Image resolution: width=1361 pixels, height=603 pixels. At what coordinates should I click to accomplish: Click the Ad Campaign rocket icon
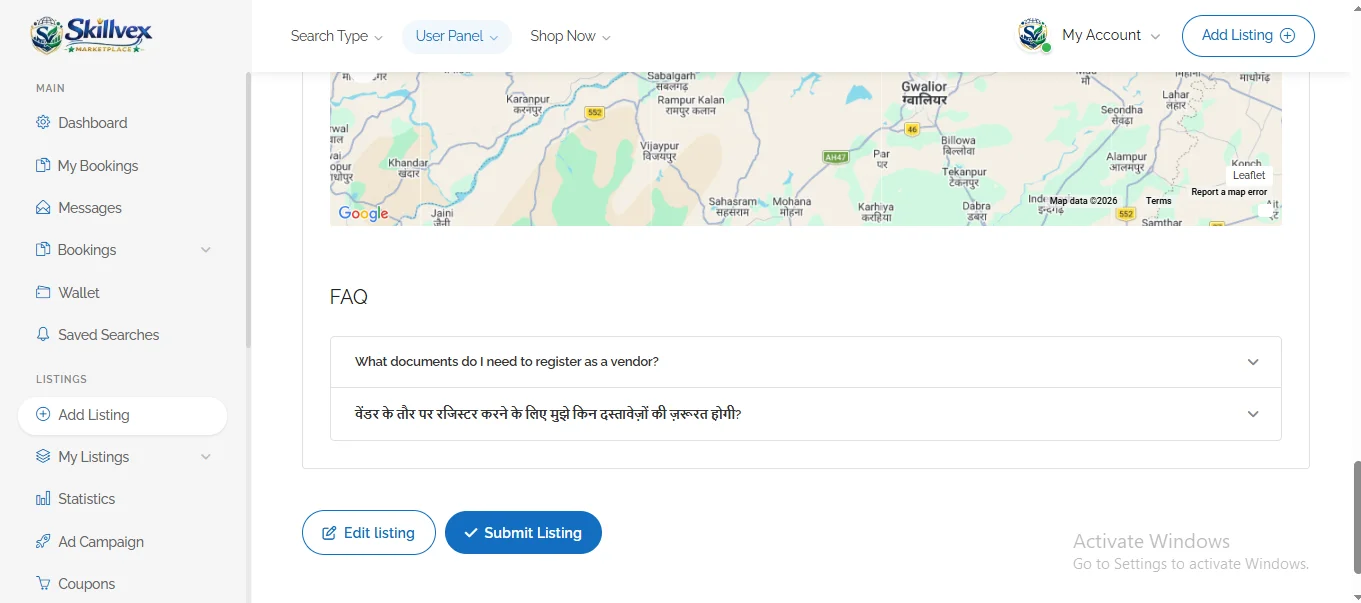[x=43, y=542]
